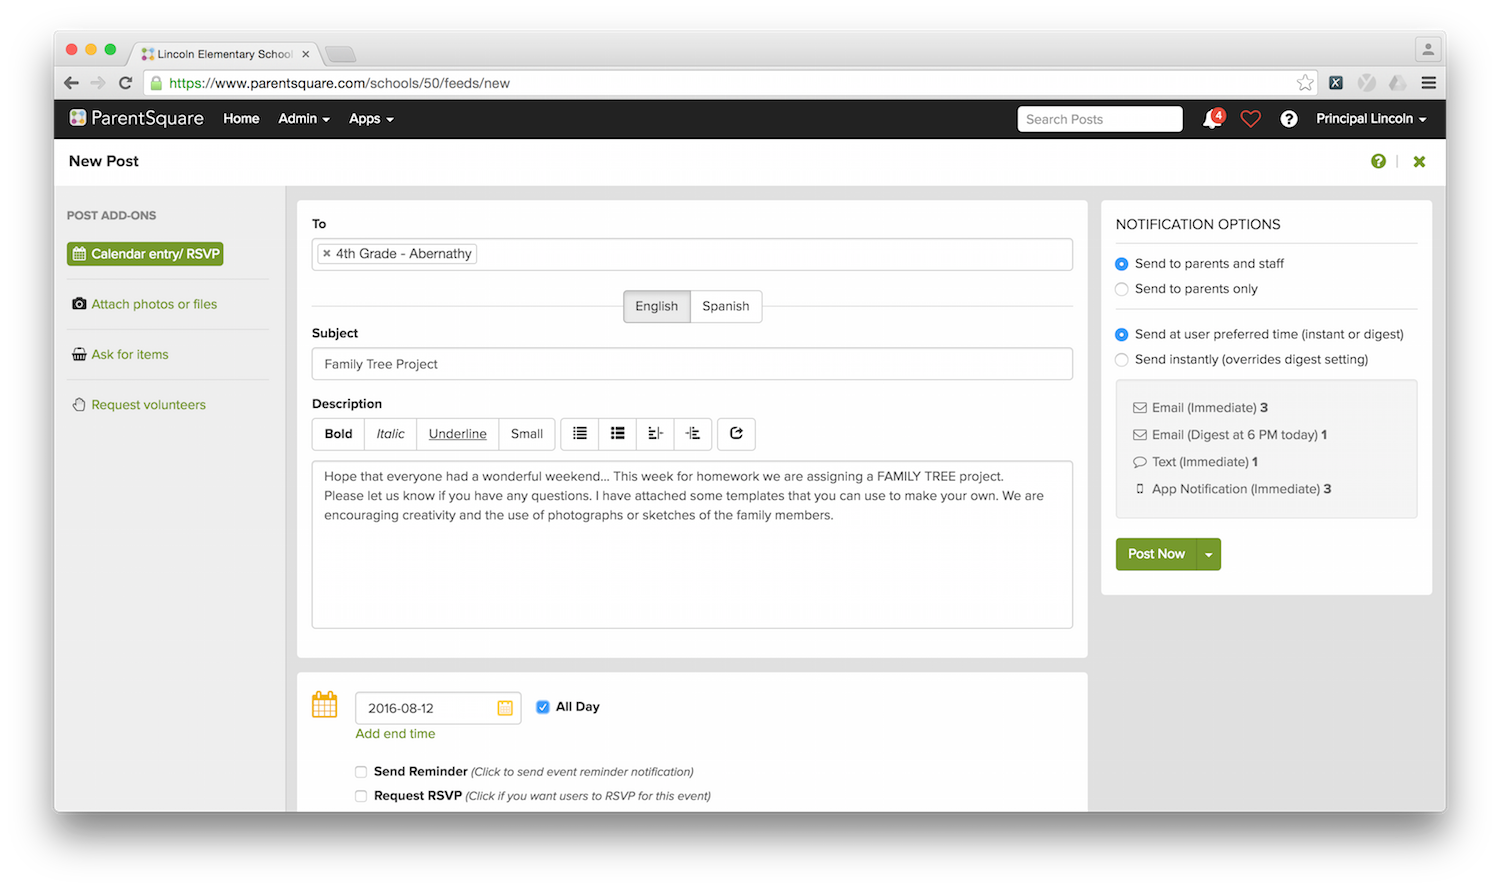Image resolution: width=1500 pixels, height=889 pixels.
Task: Click the X browser extension icon
Action: pos(1336,83)
